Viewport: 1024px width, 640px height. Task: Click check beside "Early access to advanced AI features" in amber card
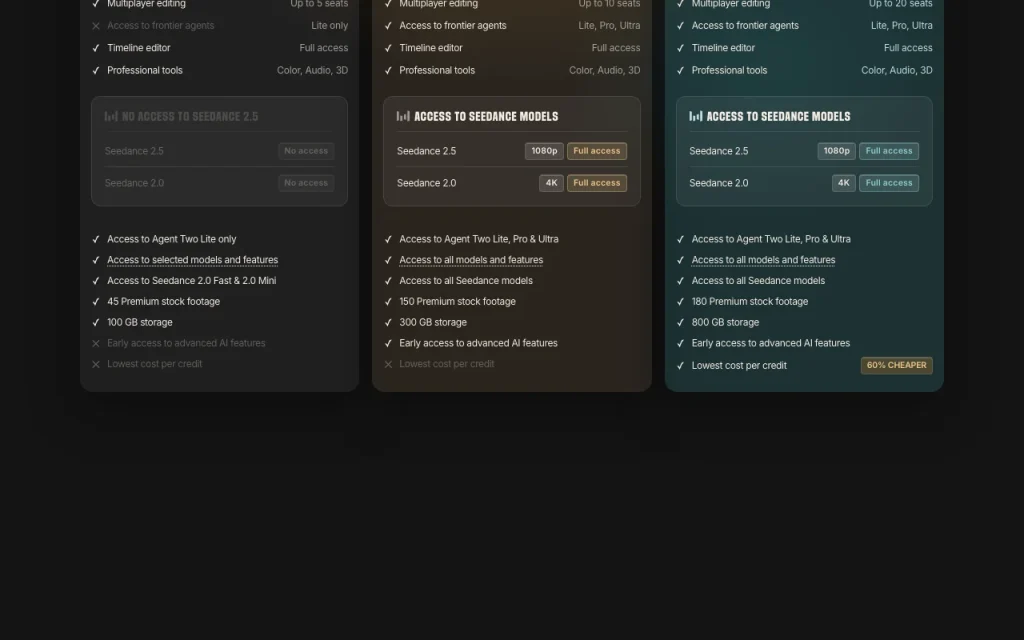click(388, 344)
